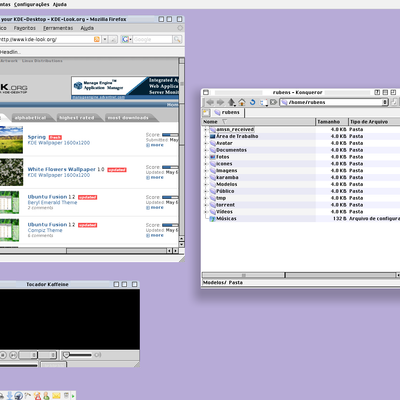Image resolution: width=400 pixels, height=400 pixels.
Task: Open the mail tray icon
Action: 56,396
